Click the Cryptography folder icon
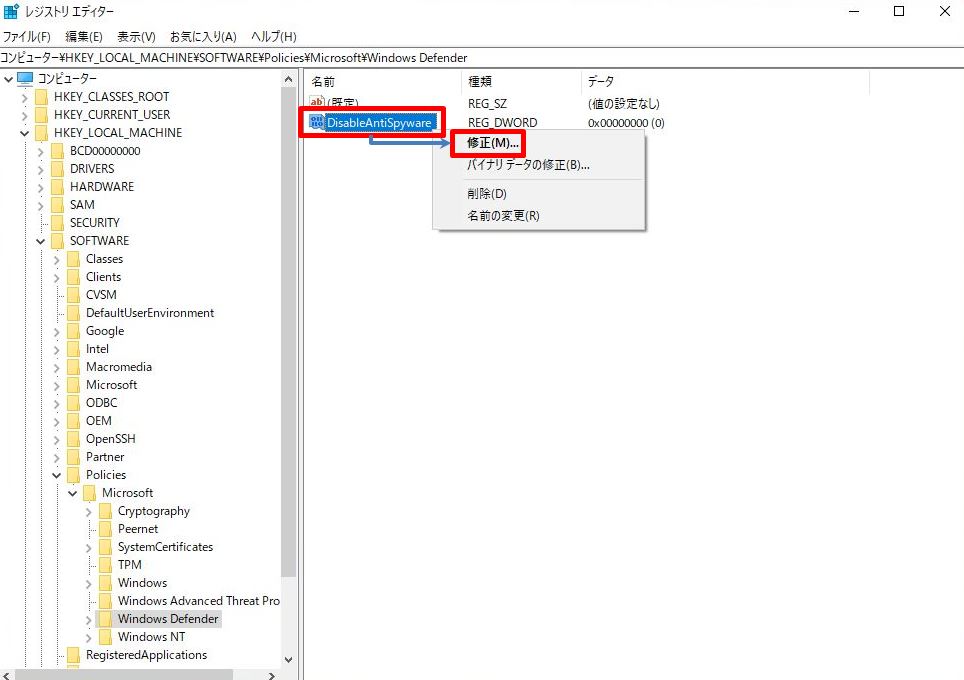Image resolution: width=964 pixels, height=680 pixels. tap(106, 511)
